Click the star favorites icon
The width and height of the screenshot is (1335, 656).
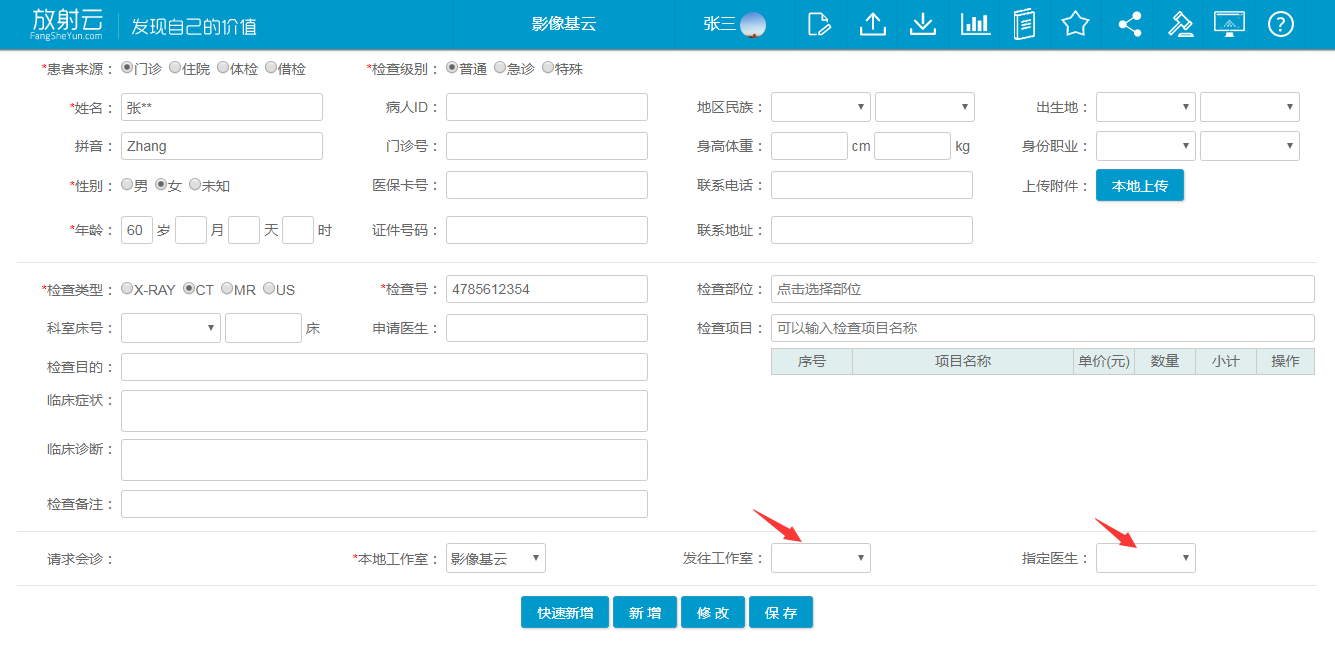(1075, 24)
